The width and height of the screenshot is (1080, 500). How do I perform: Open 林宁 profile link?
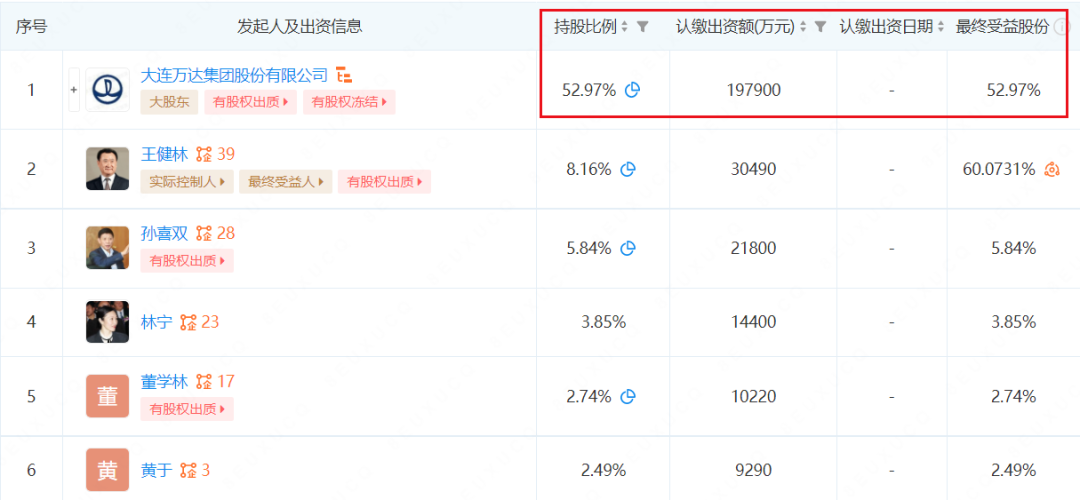click(x=156, y=322)
